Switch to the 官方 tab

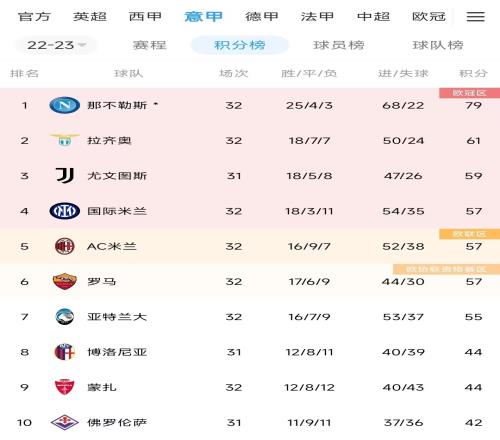(34, 16)
